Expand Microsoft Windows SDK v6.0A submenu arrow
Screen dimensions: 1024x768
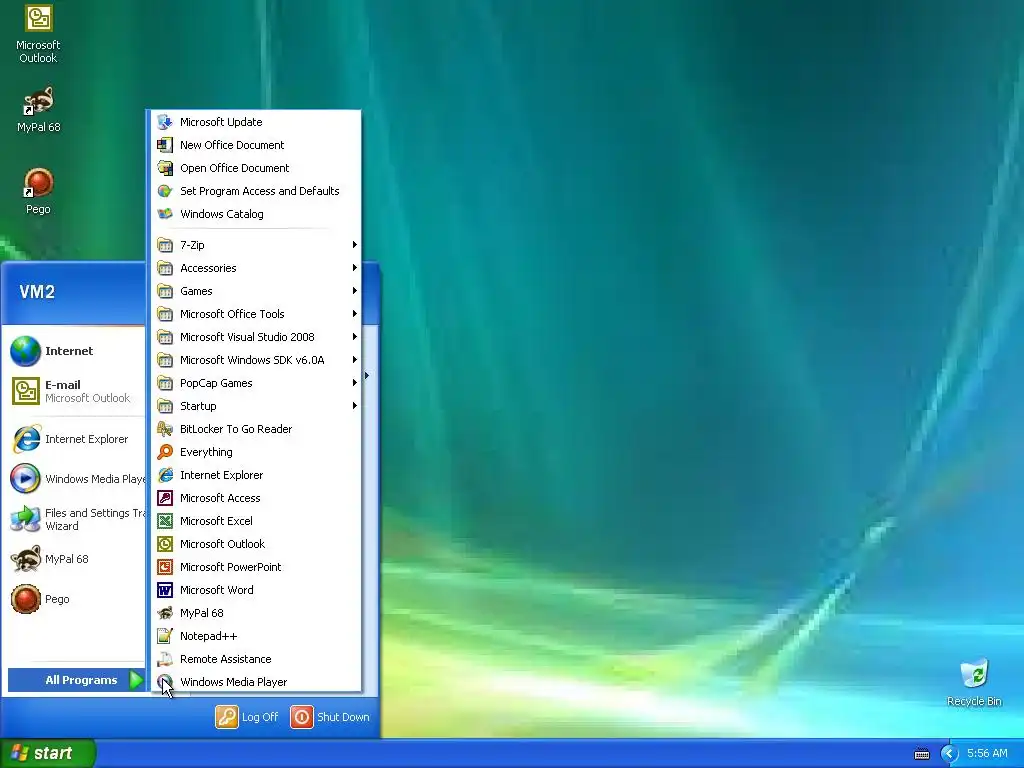pyautogui.click(x=355, y=360)
